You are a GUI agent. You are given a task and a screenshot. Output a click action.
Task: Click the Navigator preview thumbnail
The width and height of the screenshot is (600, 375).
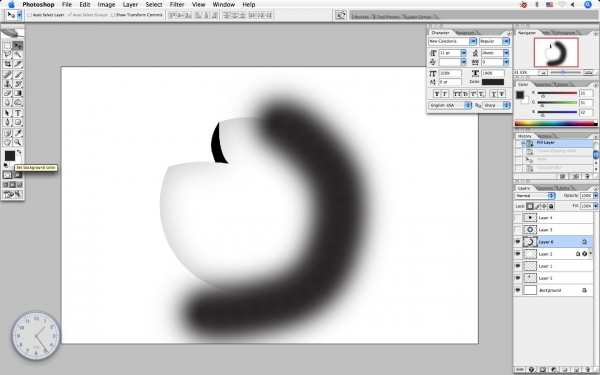[x=556, y=52]
